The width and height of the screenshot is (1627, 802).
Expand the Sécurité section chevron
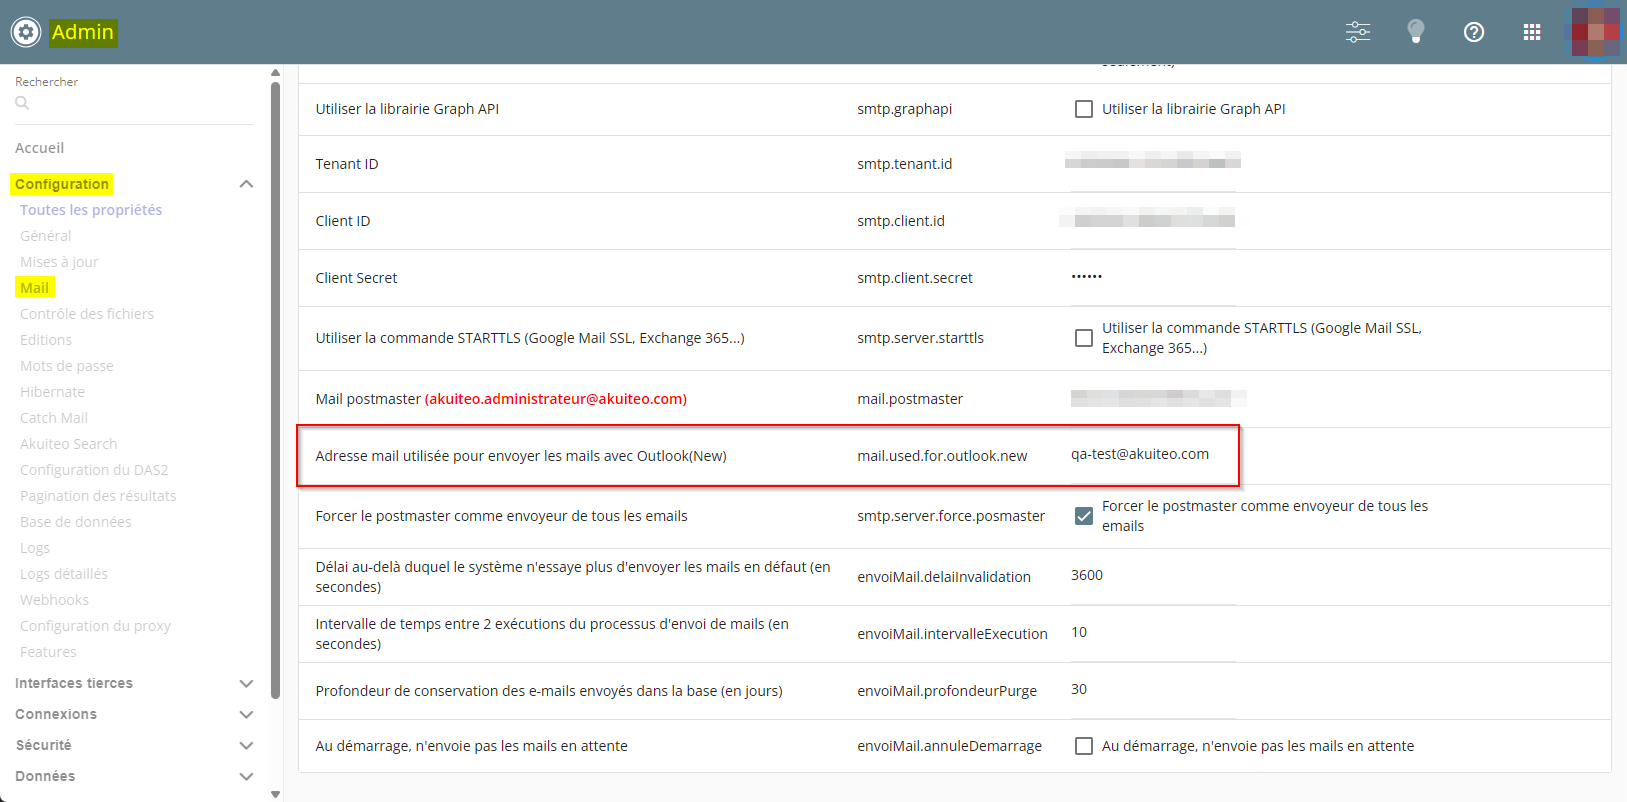click(246, 745)
